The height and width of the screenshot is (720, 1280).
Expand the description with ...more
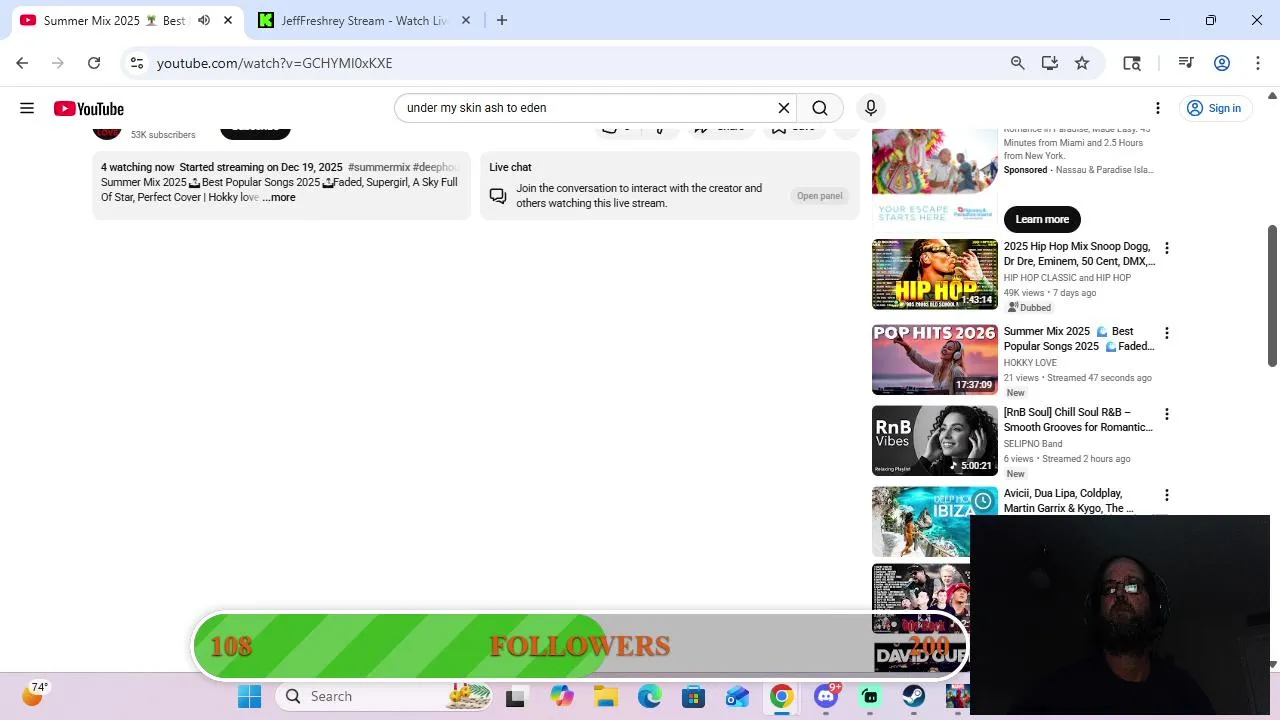[279, 198]
